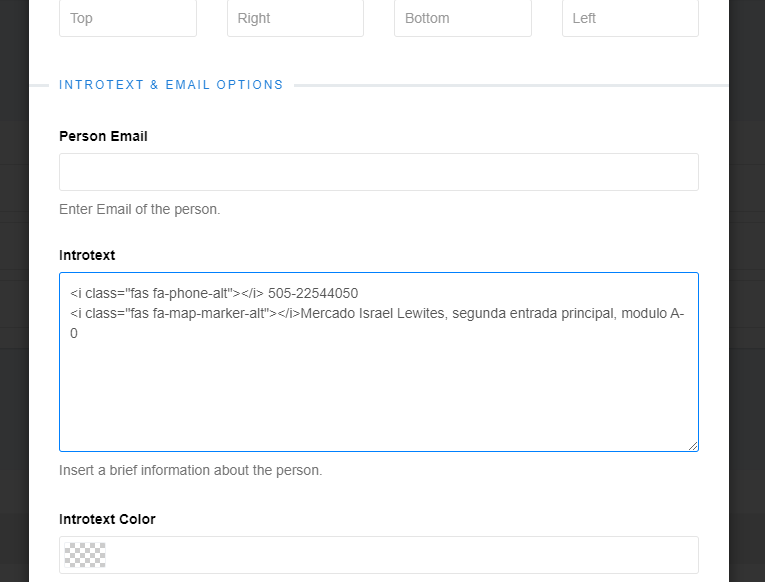
Task: Click the Top spacing input field
Action: click(128, 18)
